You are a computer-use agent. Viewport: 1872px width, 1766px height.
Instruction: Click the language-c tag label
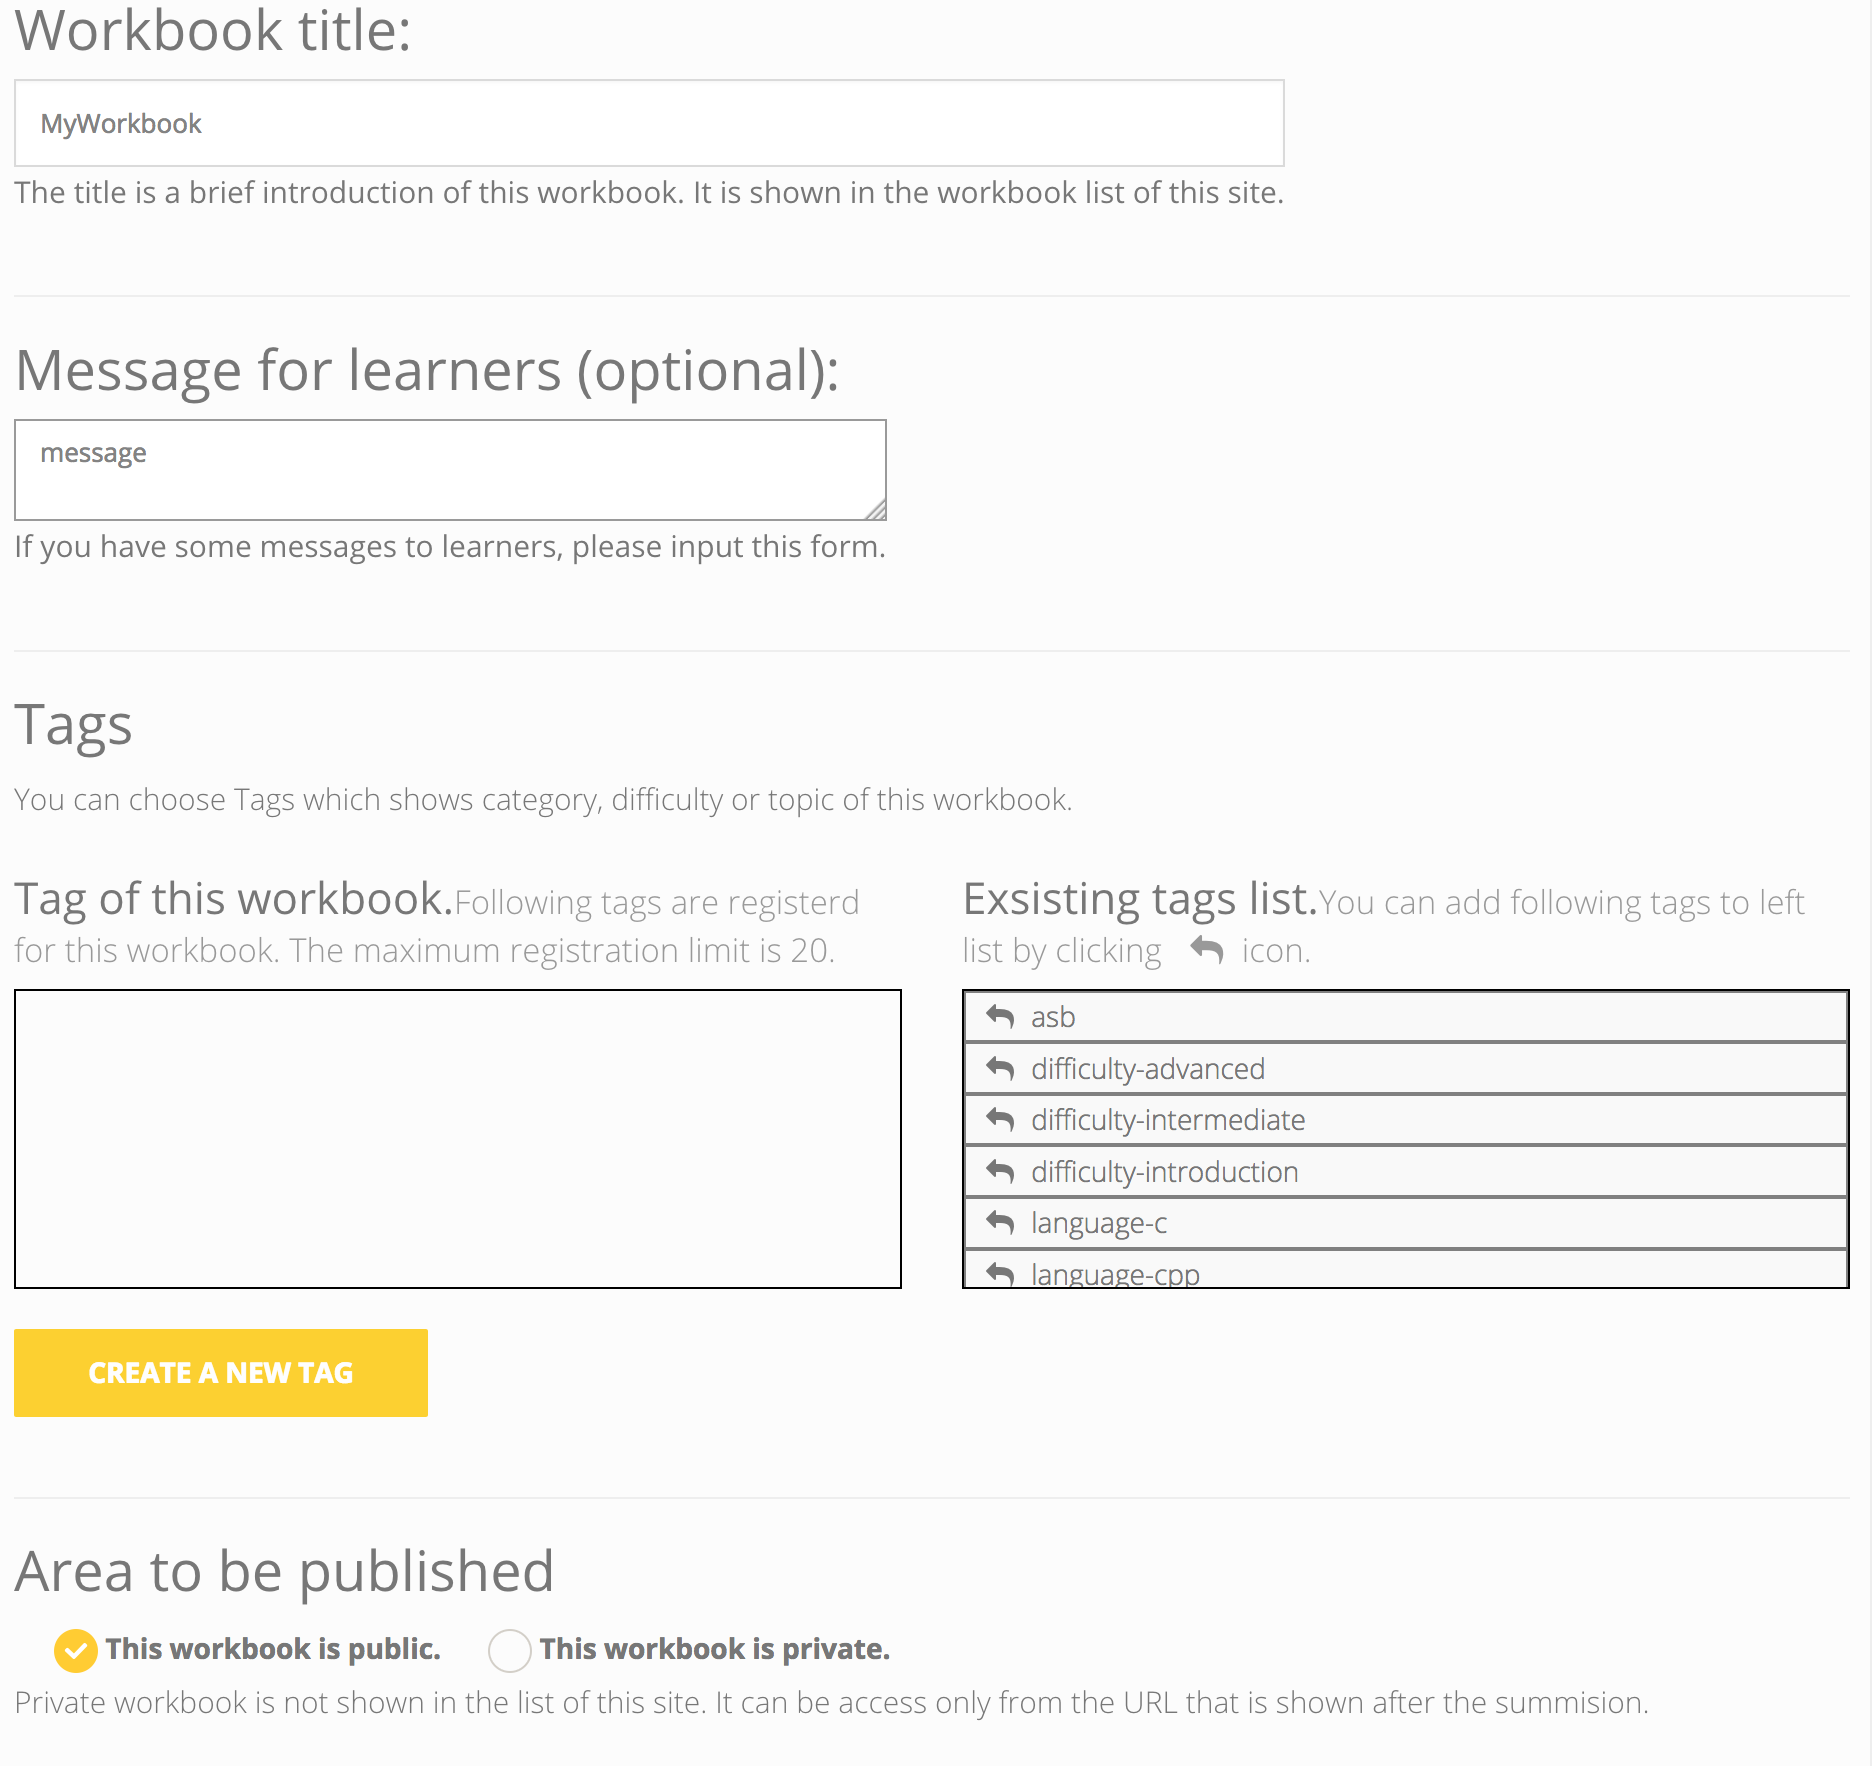click(x=1099, y=1223)
